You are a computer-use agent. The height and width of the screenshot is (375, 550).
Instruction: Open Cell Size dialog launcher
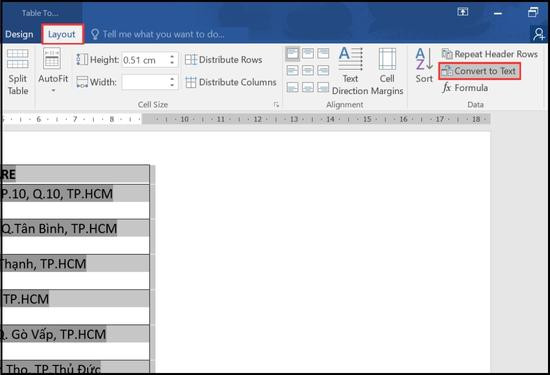click(276, 105)
